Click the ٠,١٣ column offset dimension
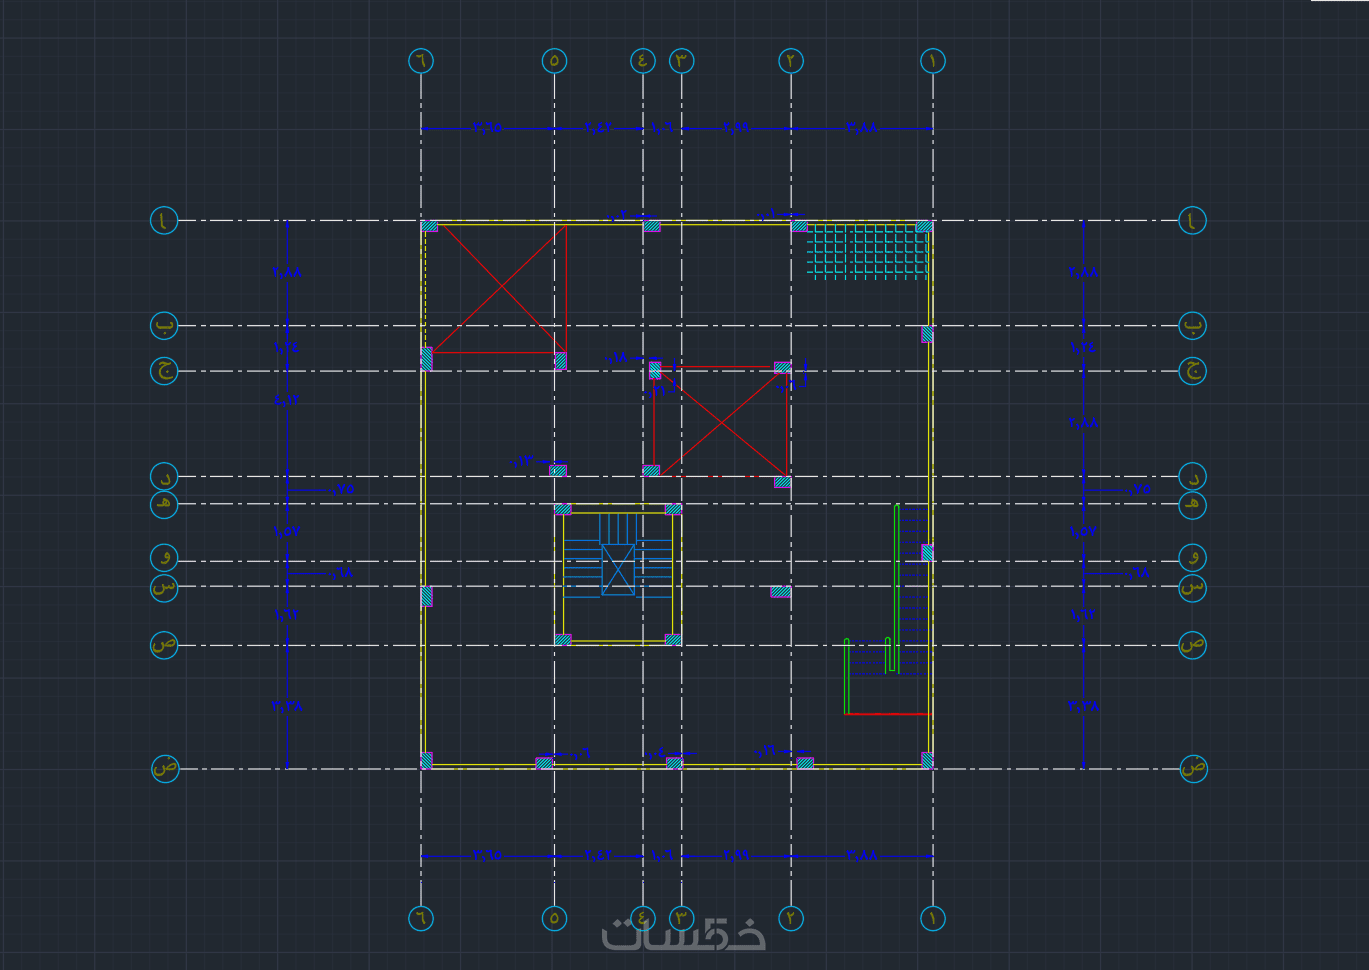 point(523,461)
